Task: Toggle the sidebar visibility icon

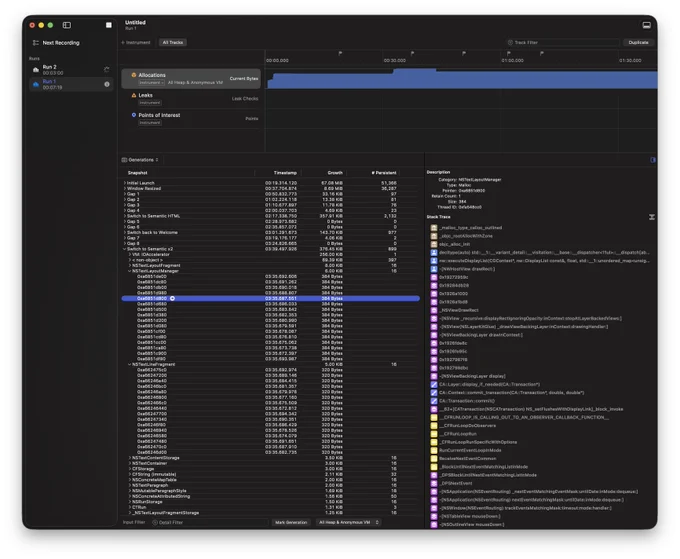Action: click(x=67, y=25)
